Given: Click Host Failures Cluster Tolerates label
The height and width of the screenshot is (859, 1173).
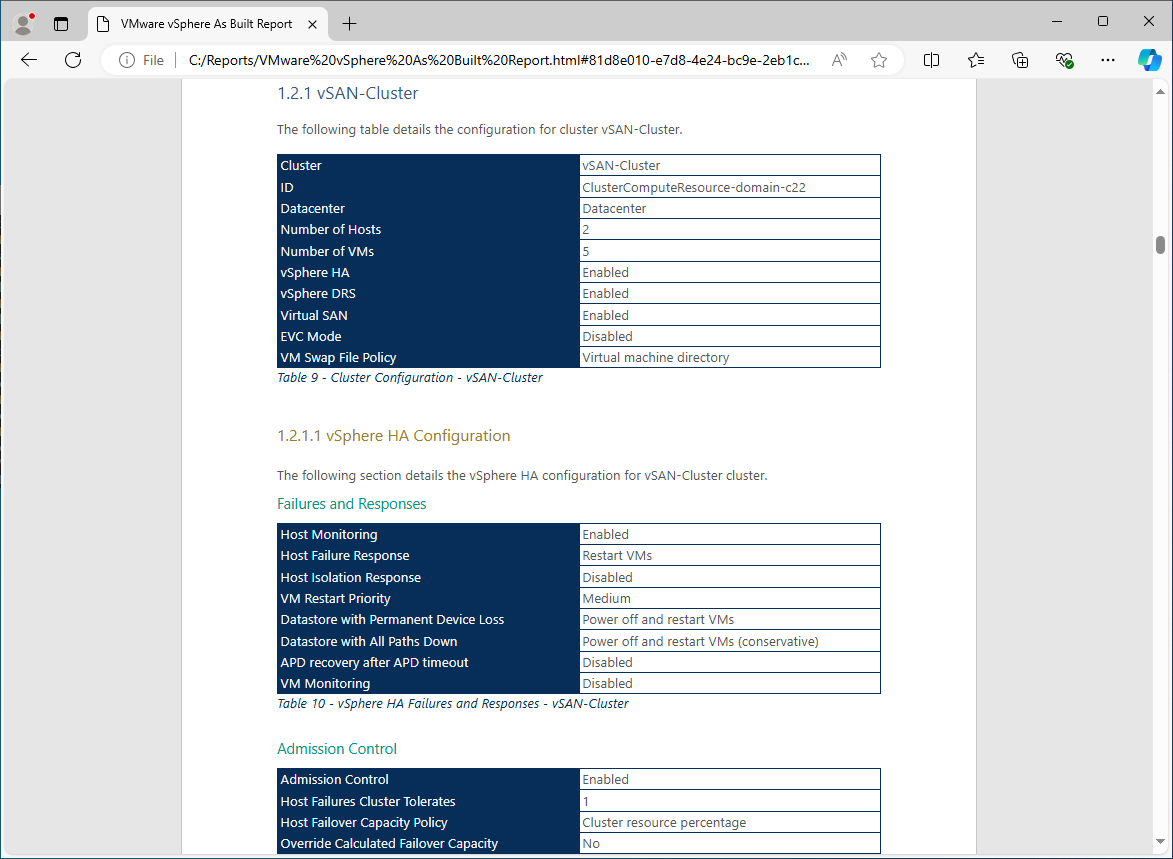Looking at the screenshot, I should pyautogui.click(x=367, y=801).
